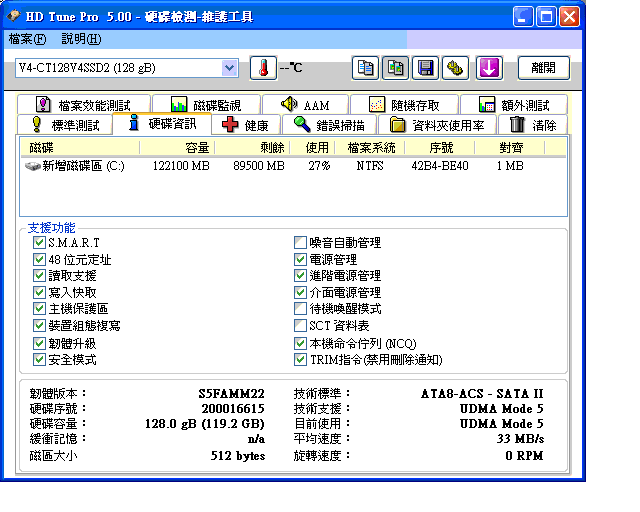Switch to the 磁碟監視 tab

[x=206, y=105]
